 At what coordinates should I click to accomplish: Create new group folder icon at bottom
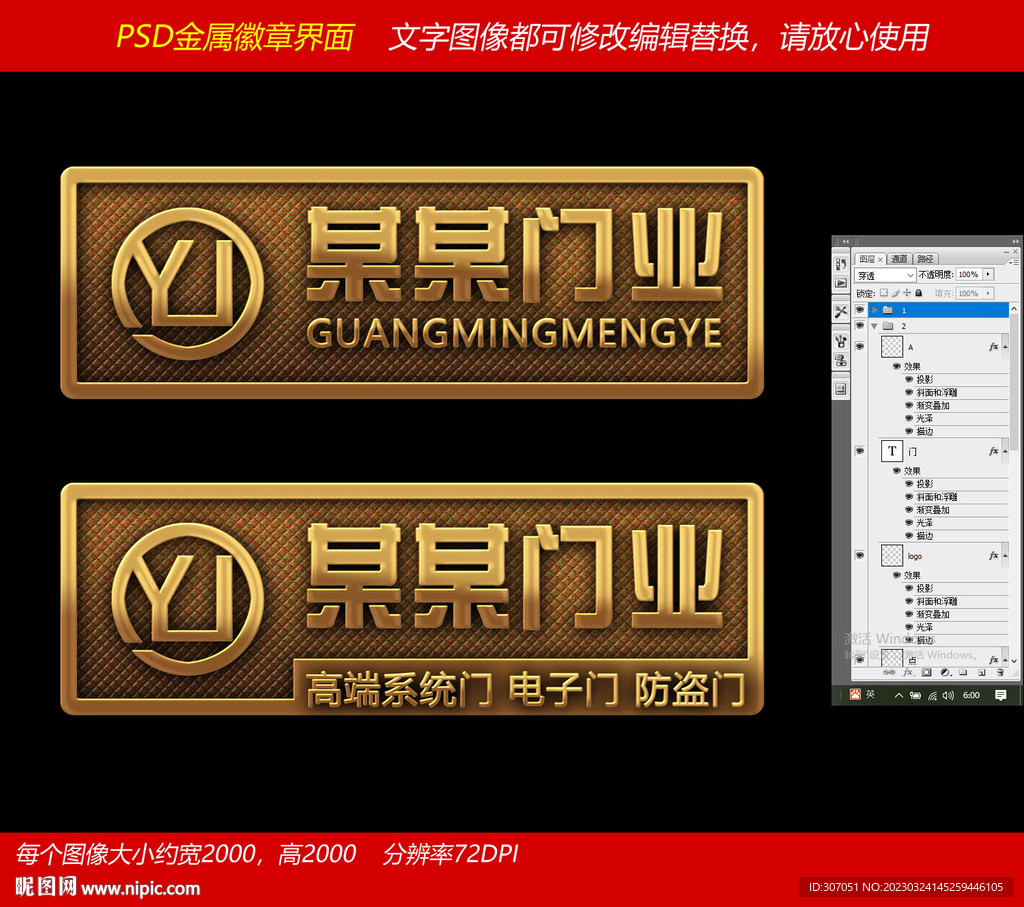point(963,672)
